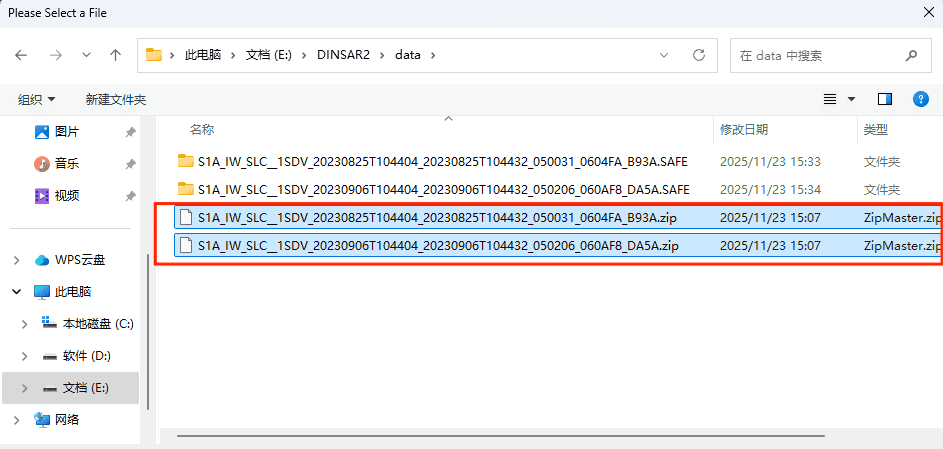The height and width of the screenshot is (449, 943).
Task: Go forward with the right arrow
Action: coord(56,55)
